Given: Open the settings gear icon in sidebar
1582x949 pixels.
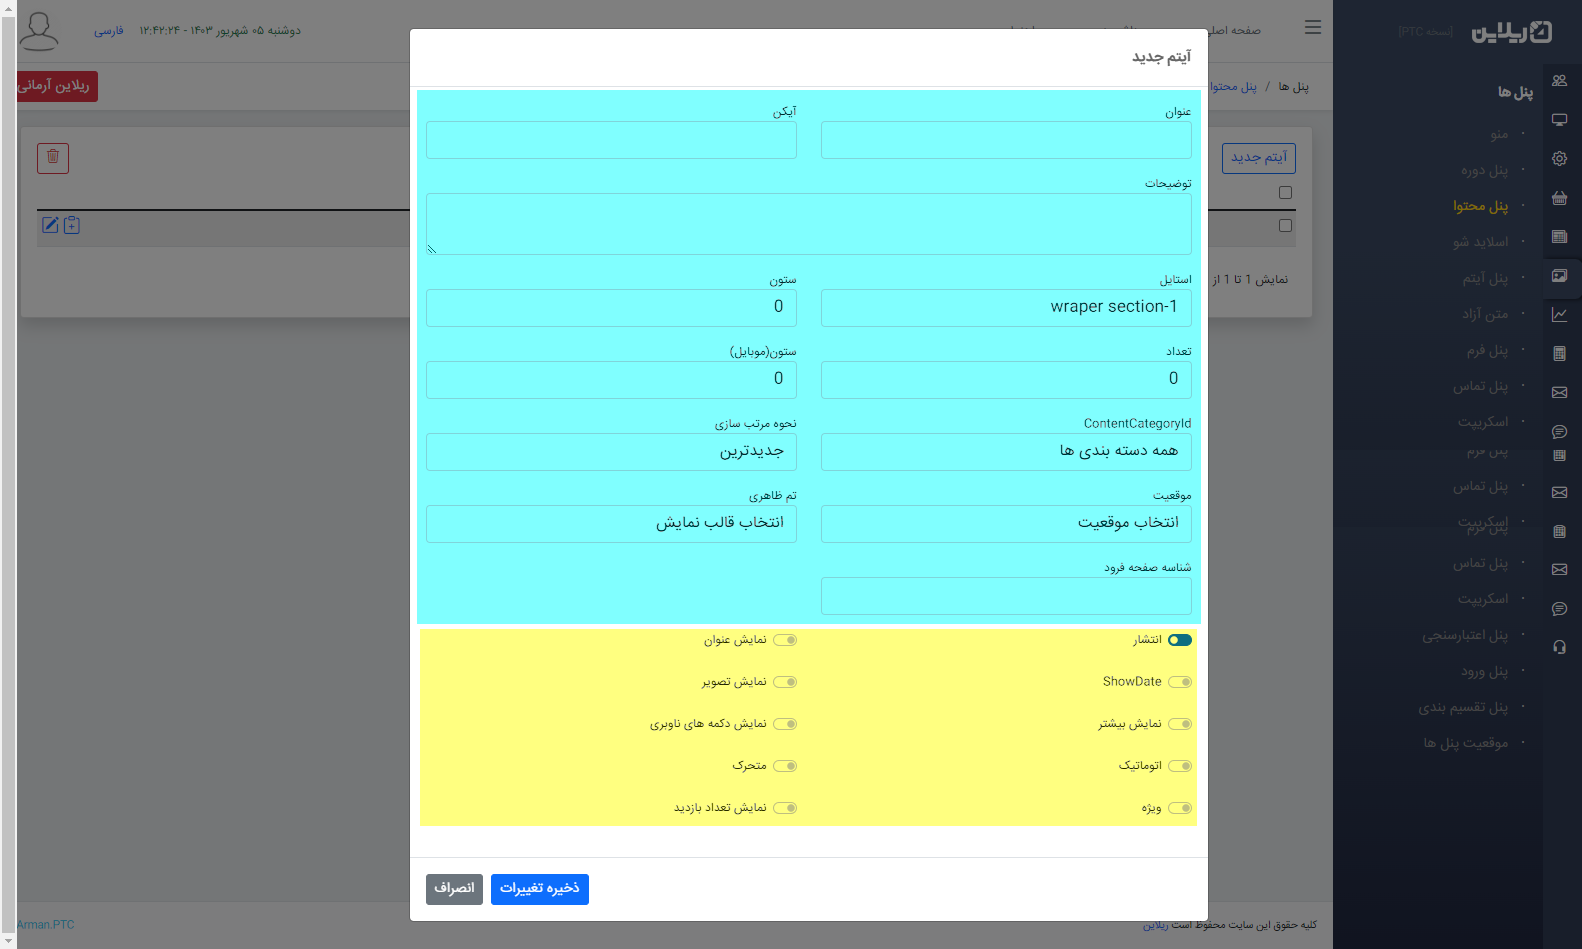Looking at the screenshot, I should pyautogui.click(x=1559, y=159).
